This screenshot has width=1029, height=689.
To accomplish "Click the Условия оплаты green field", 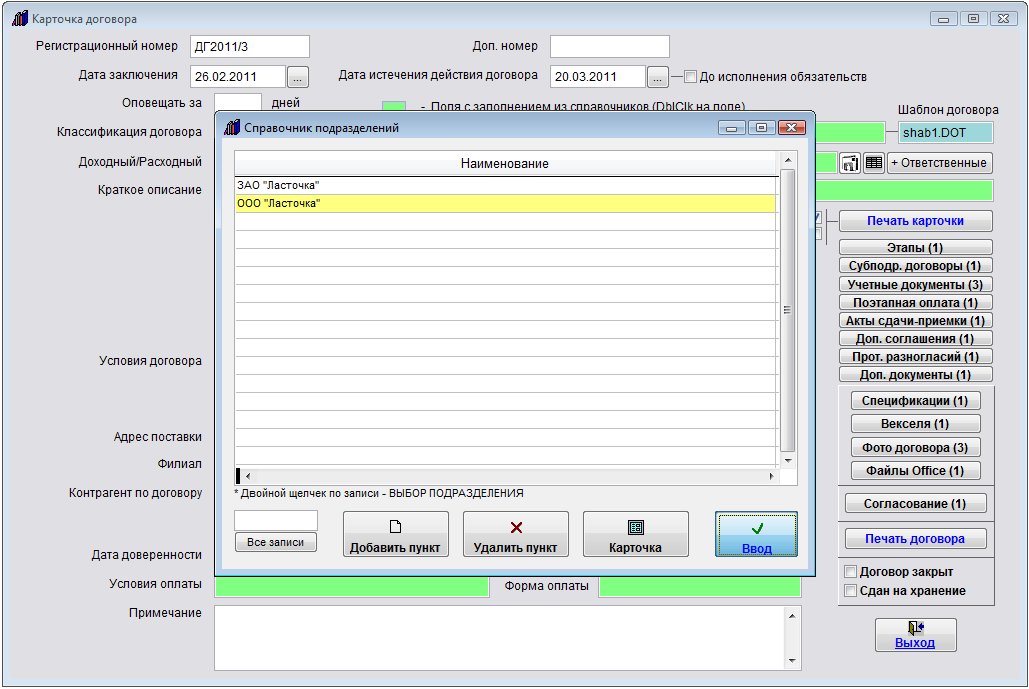I will [352, 587].
